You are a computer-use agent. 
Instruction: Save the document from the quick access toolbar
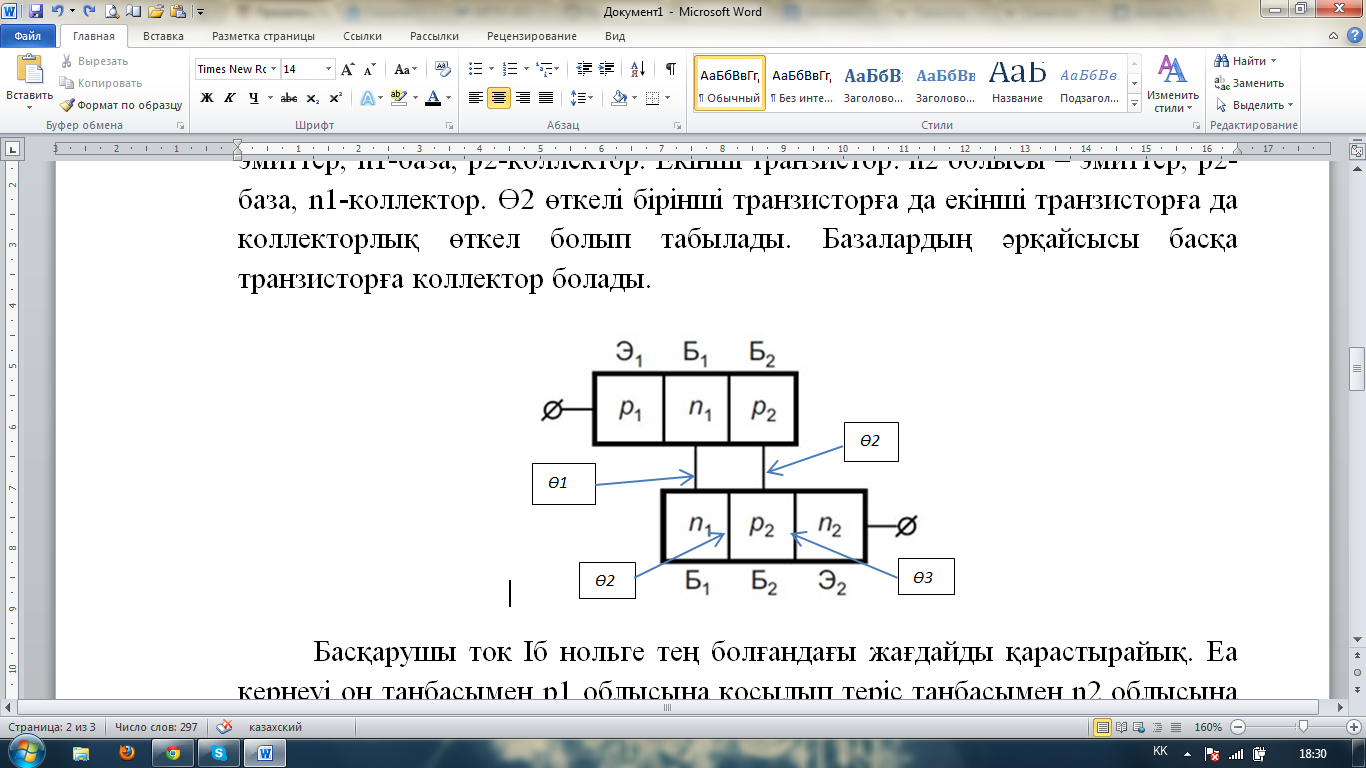click(x=36, y=12)
